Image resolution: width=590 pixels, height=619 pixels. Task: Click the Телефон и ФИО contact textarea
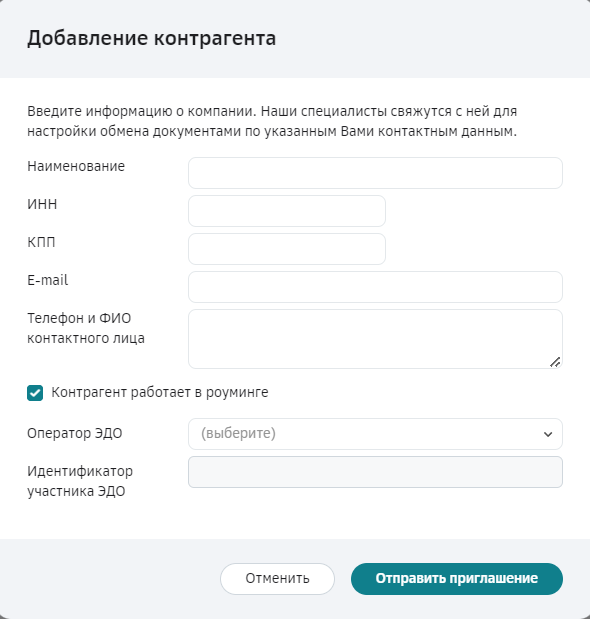pyautogui.click(x=375, y=339)
